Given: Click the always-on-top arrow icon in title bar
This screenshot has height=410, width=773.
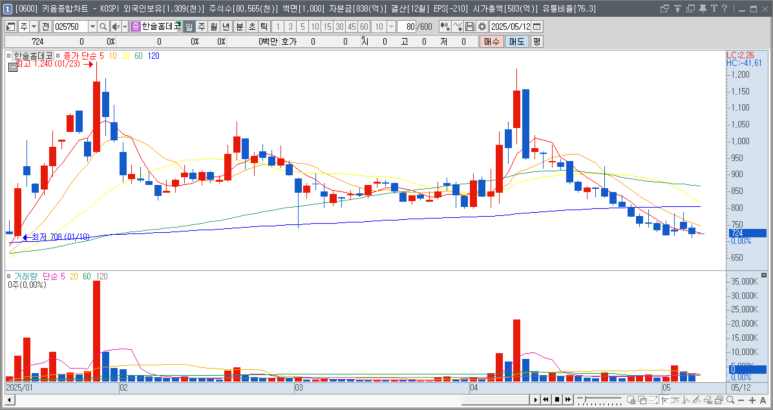Looking at the screenshot, I should 677,8.
